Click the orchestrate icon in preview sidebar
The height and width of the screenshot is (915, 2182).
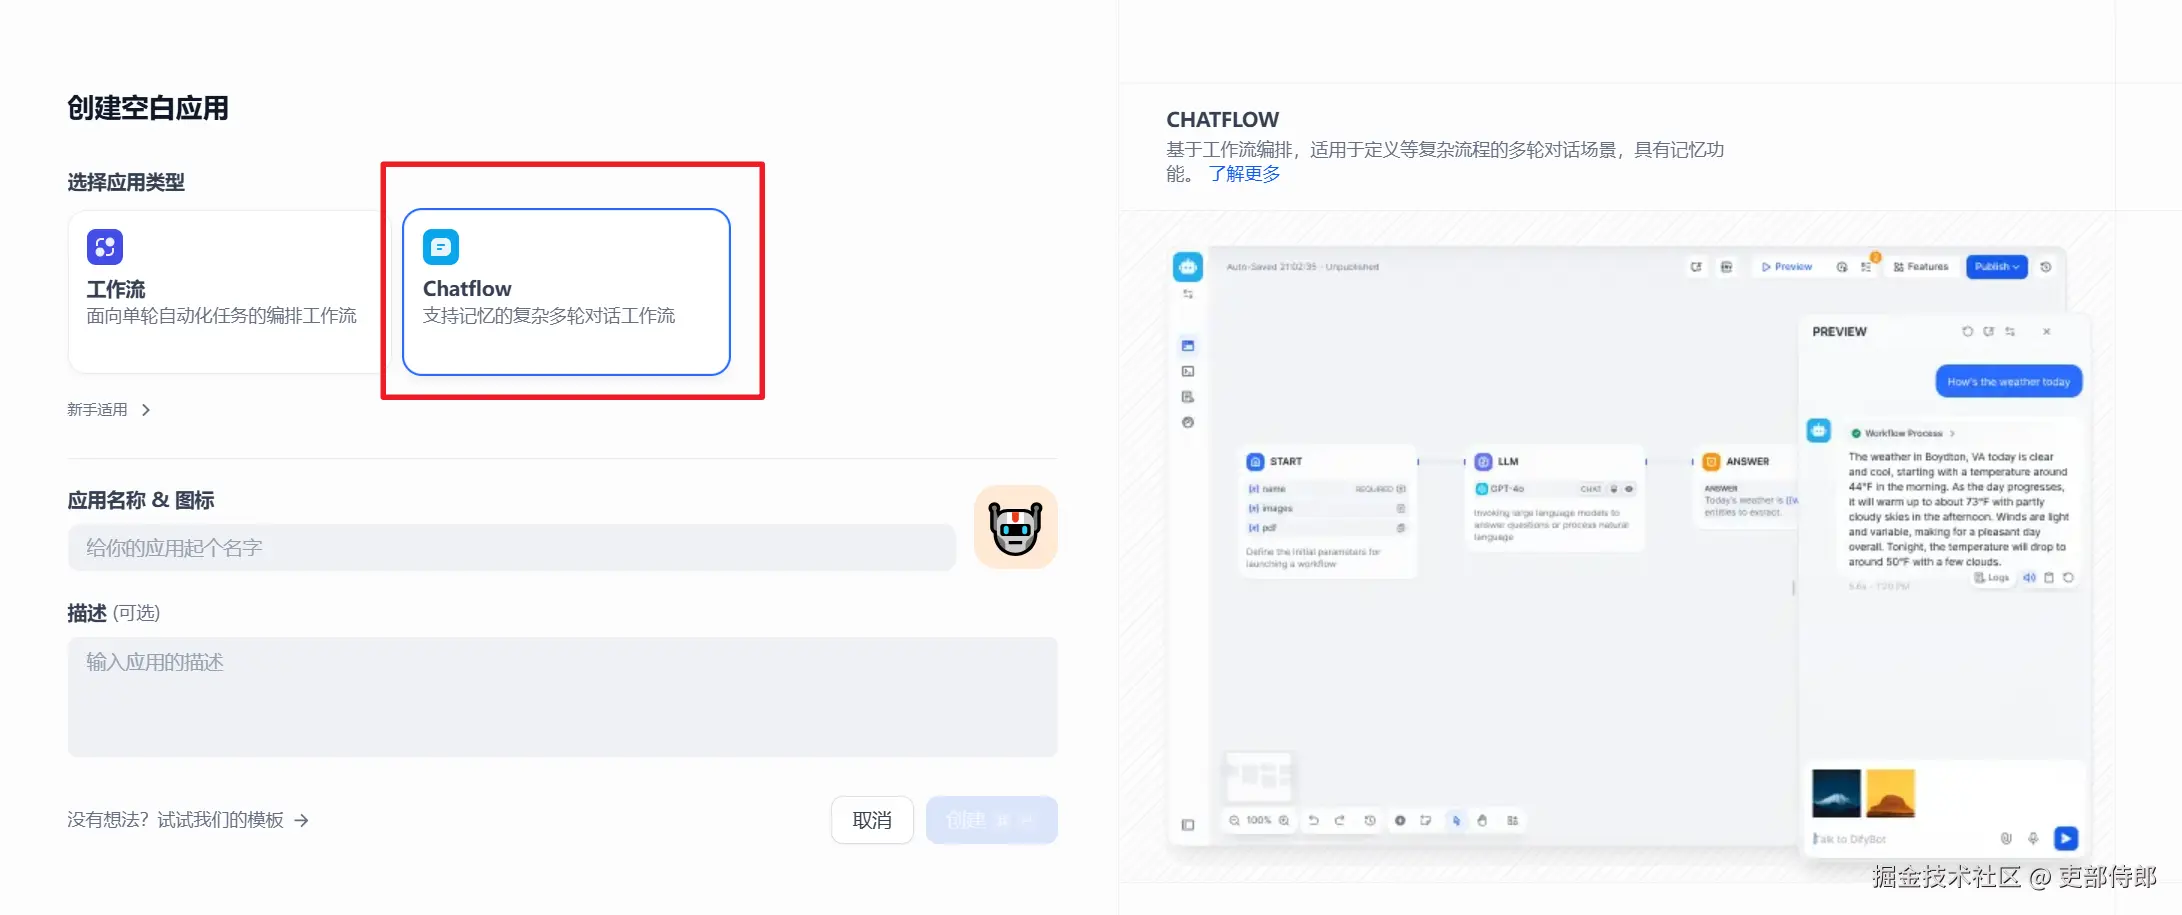1188,346
